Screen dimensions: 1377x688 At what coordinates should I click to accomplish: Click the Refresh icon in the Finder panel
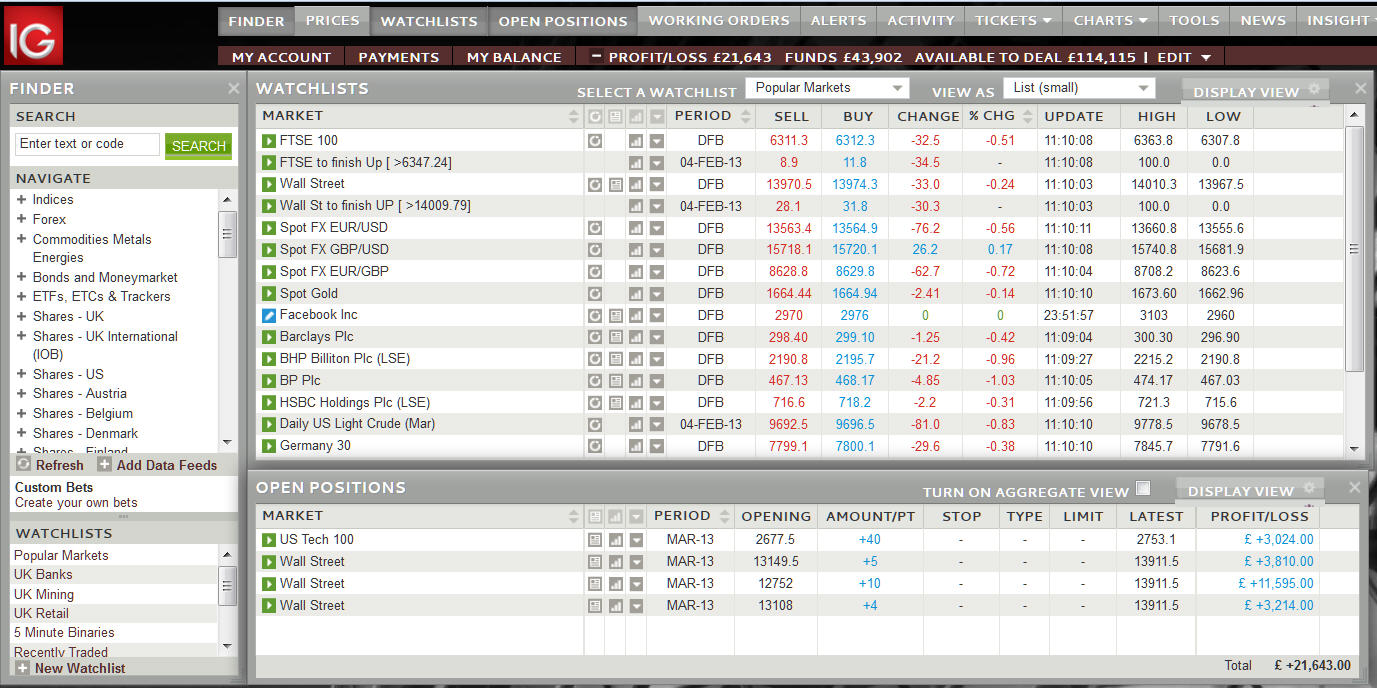[24, 465]
